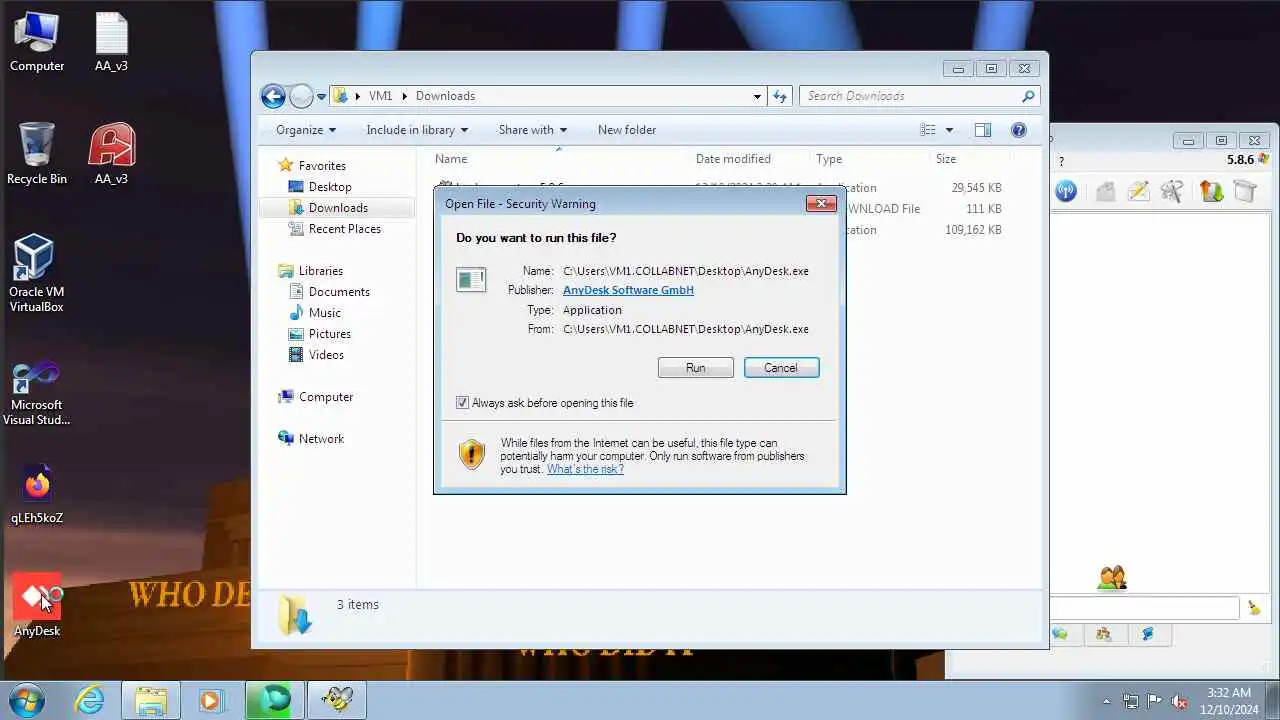Refresh the Downloads folder address bar
This screenshot has width=1280, height=720.
point(780,96)
